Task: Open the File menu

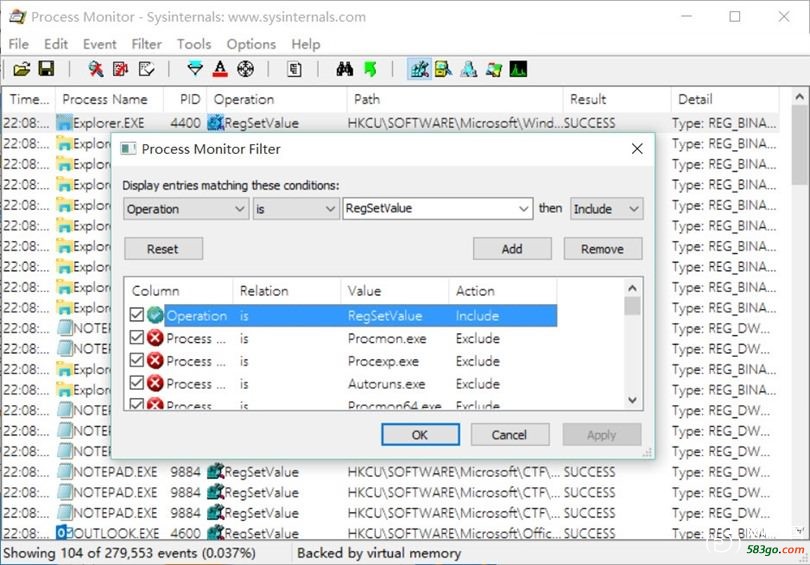Action: [19, 44]
